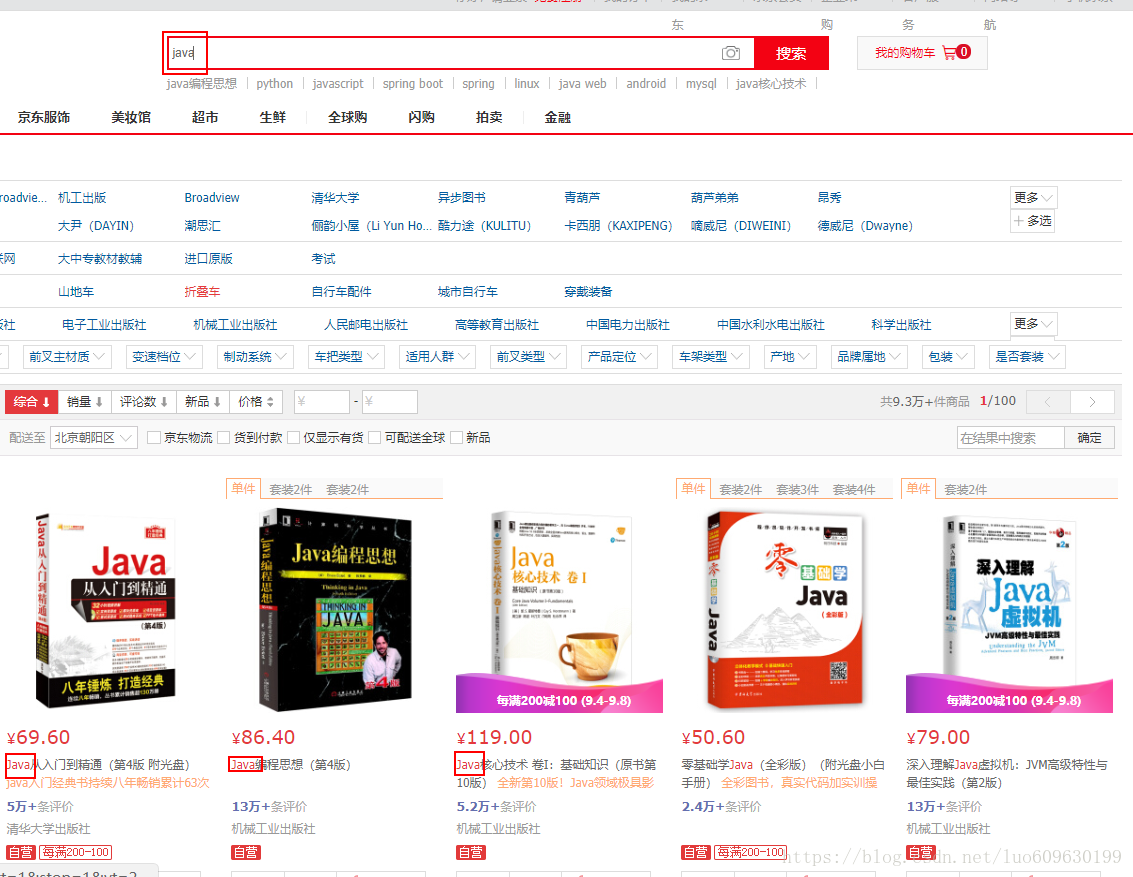Open 清华大学出版社 shop link
Image resolution: width=1133 pixels, height=877 pixels.
point(48,829)
